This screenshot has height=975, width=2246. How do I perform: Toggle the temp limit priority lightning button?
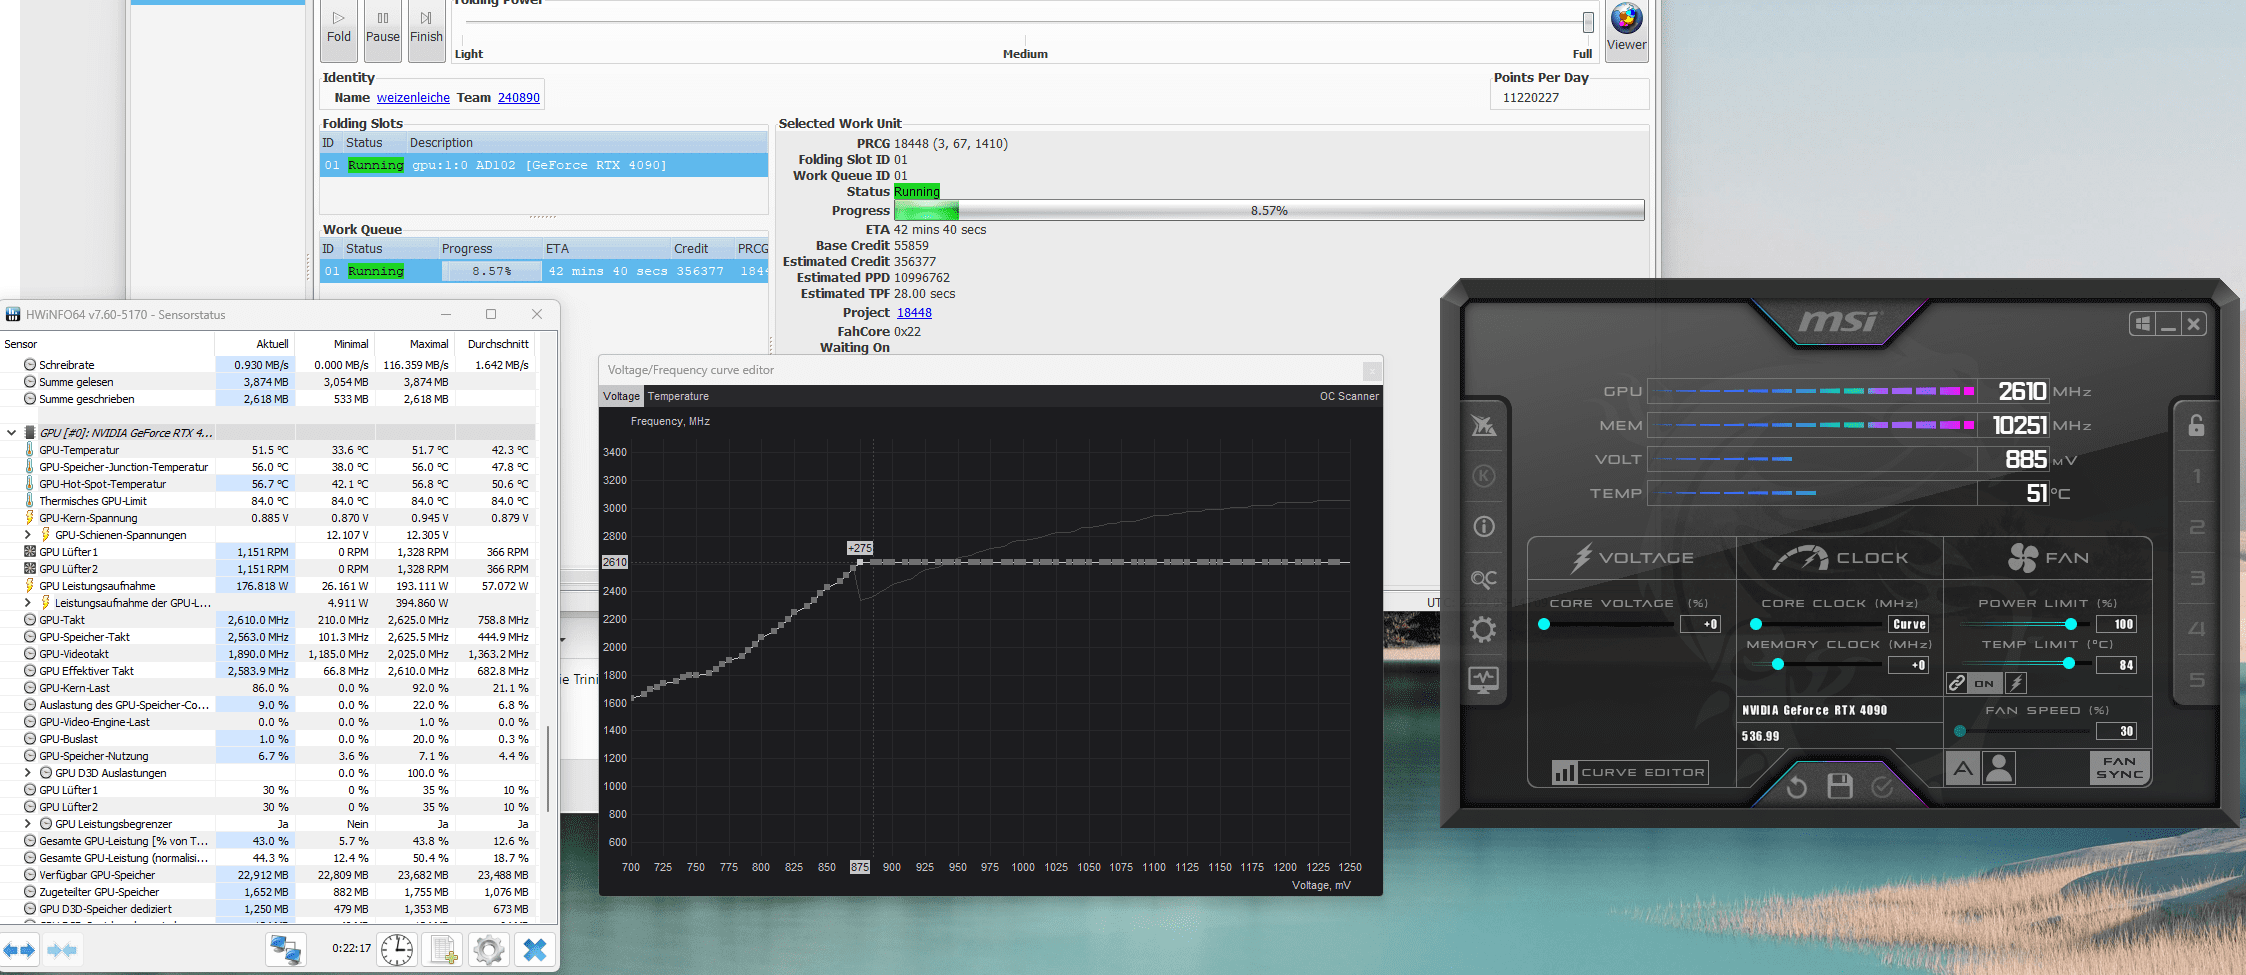click(x=2017, y=683)
